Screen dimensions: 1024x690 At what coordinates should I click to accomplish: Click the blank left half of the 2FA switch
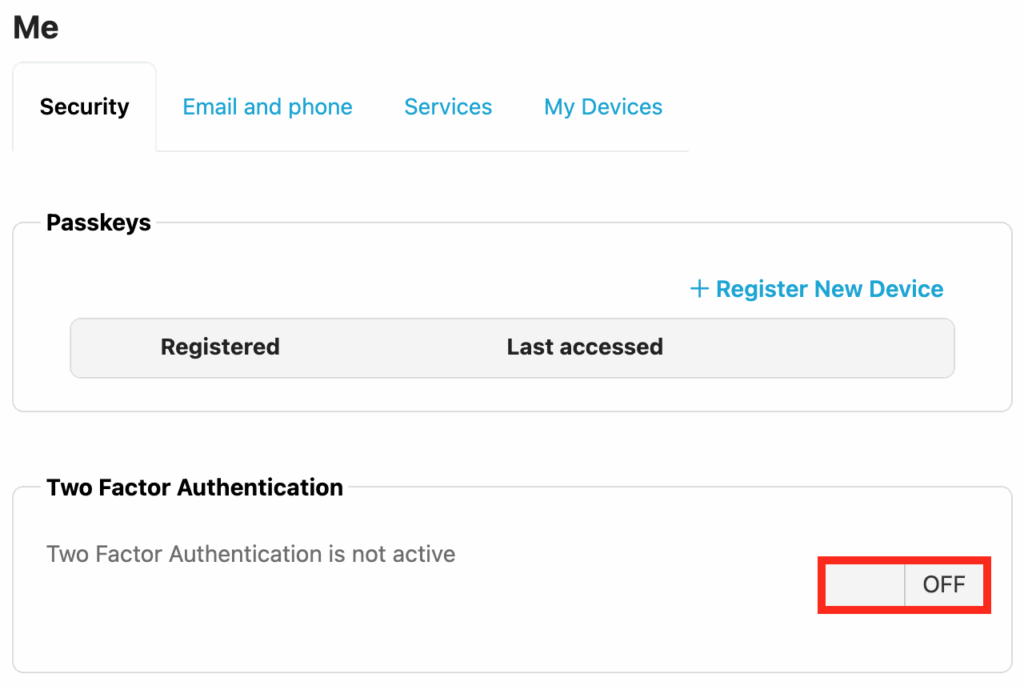[x=864, y=585]
